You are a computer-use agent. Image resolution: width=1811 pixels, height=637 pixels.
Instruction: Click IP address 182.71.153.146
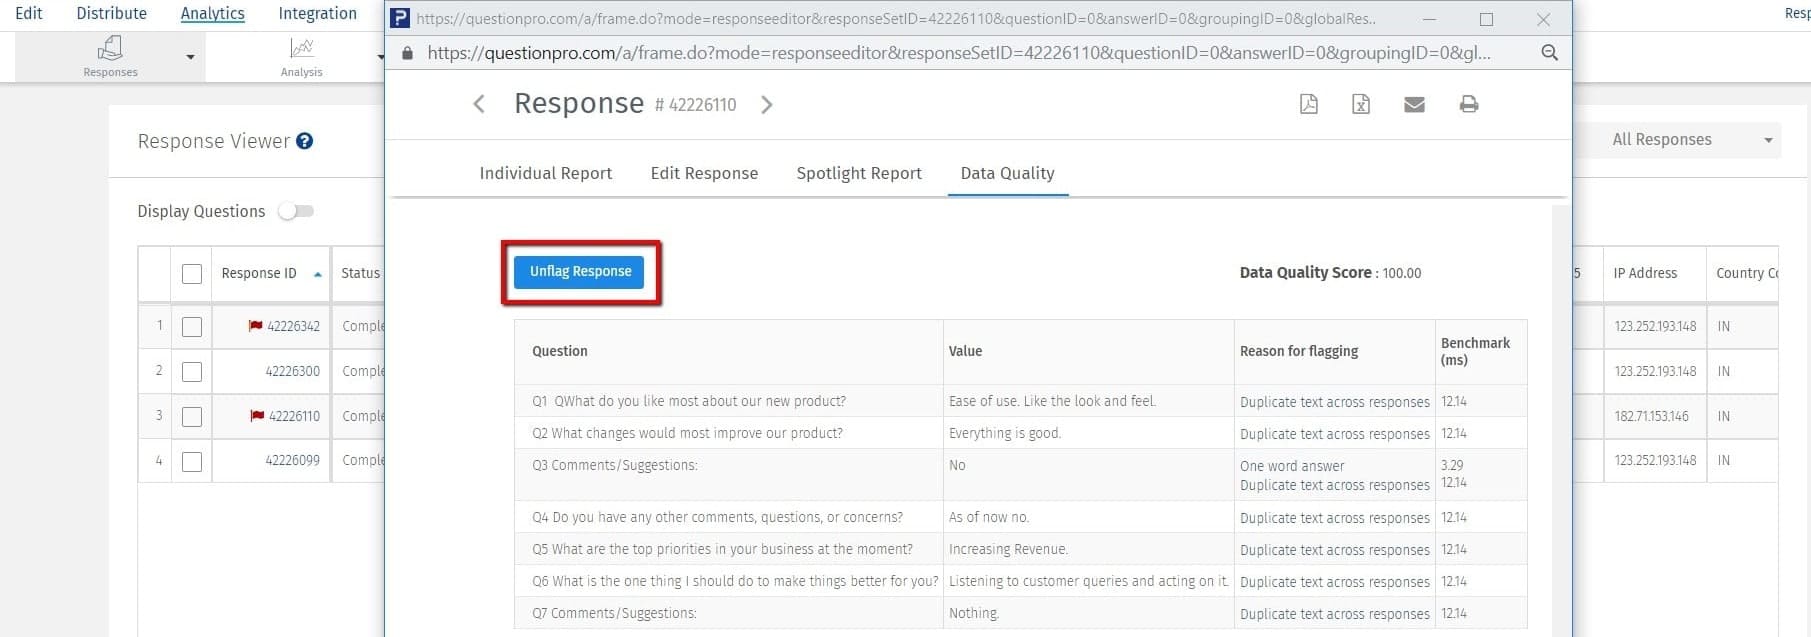pyautogui.click(x=1651, y=416)
